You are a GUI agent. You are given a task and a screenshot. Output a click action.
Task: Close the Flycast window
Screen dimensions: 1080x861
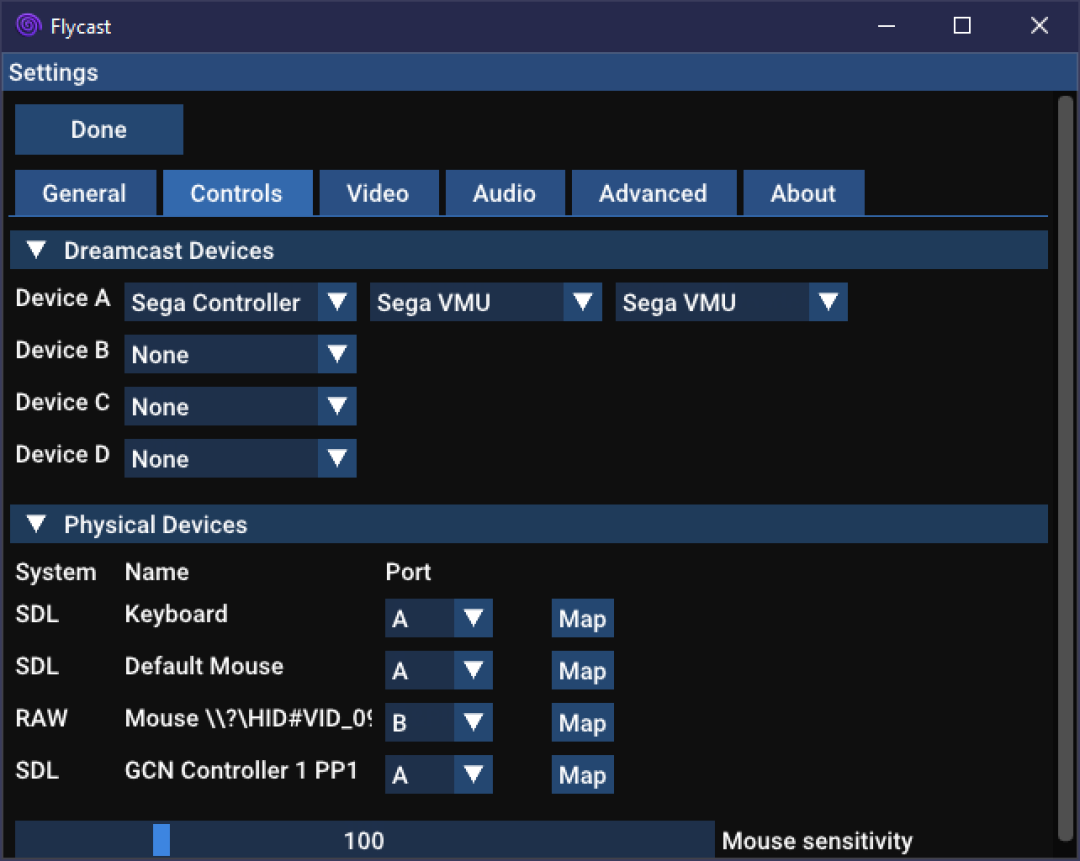pyautogui.click(x=1039, y=26)
